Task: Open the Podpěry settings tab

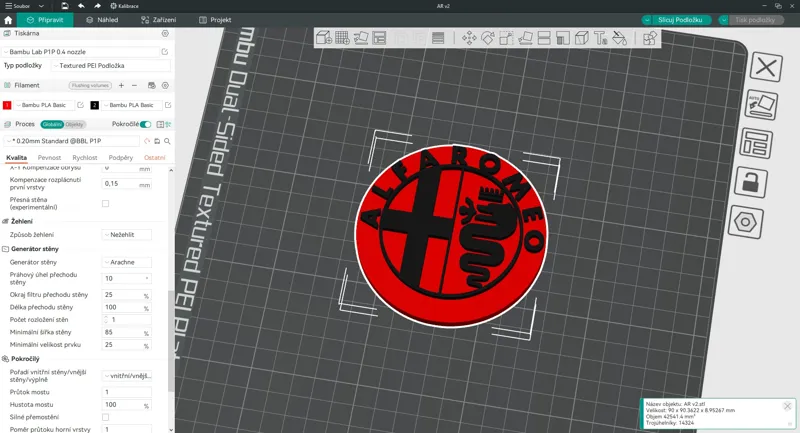Action: click(x=120, y=158)
